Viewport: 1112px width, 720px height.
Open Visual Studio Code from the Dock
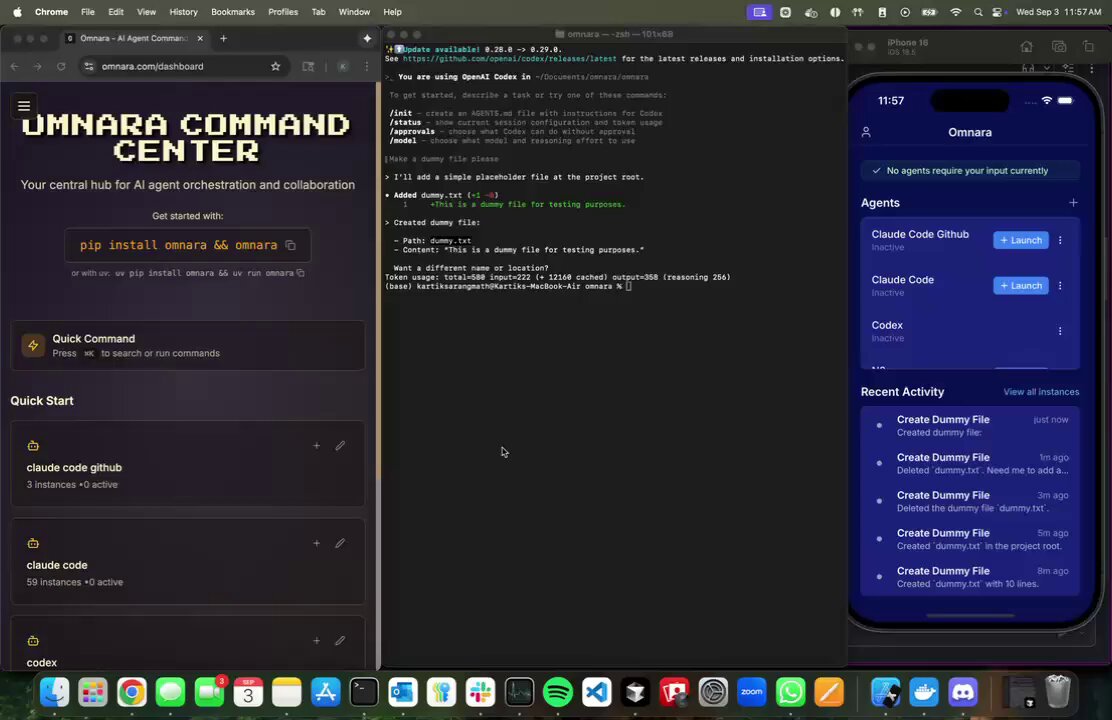(x=596, y=692)
